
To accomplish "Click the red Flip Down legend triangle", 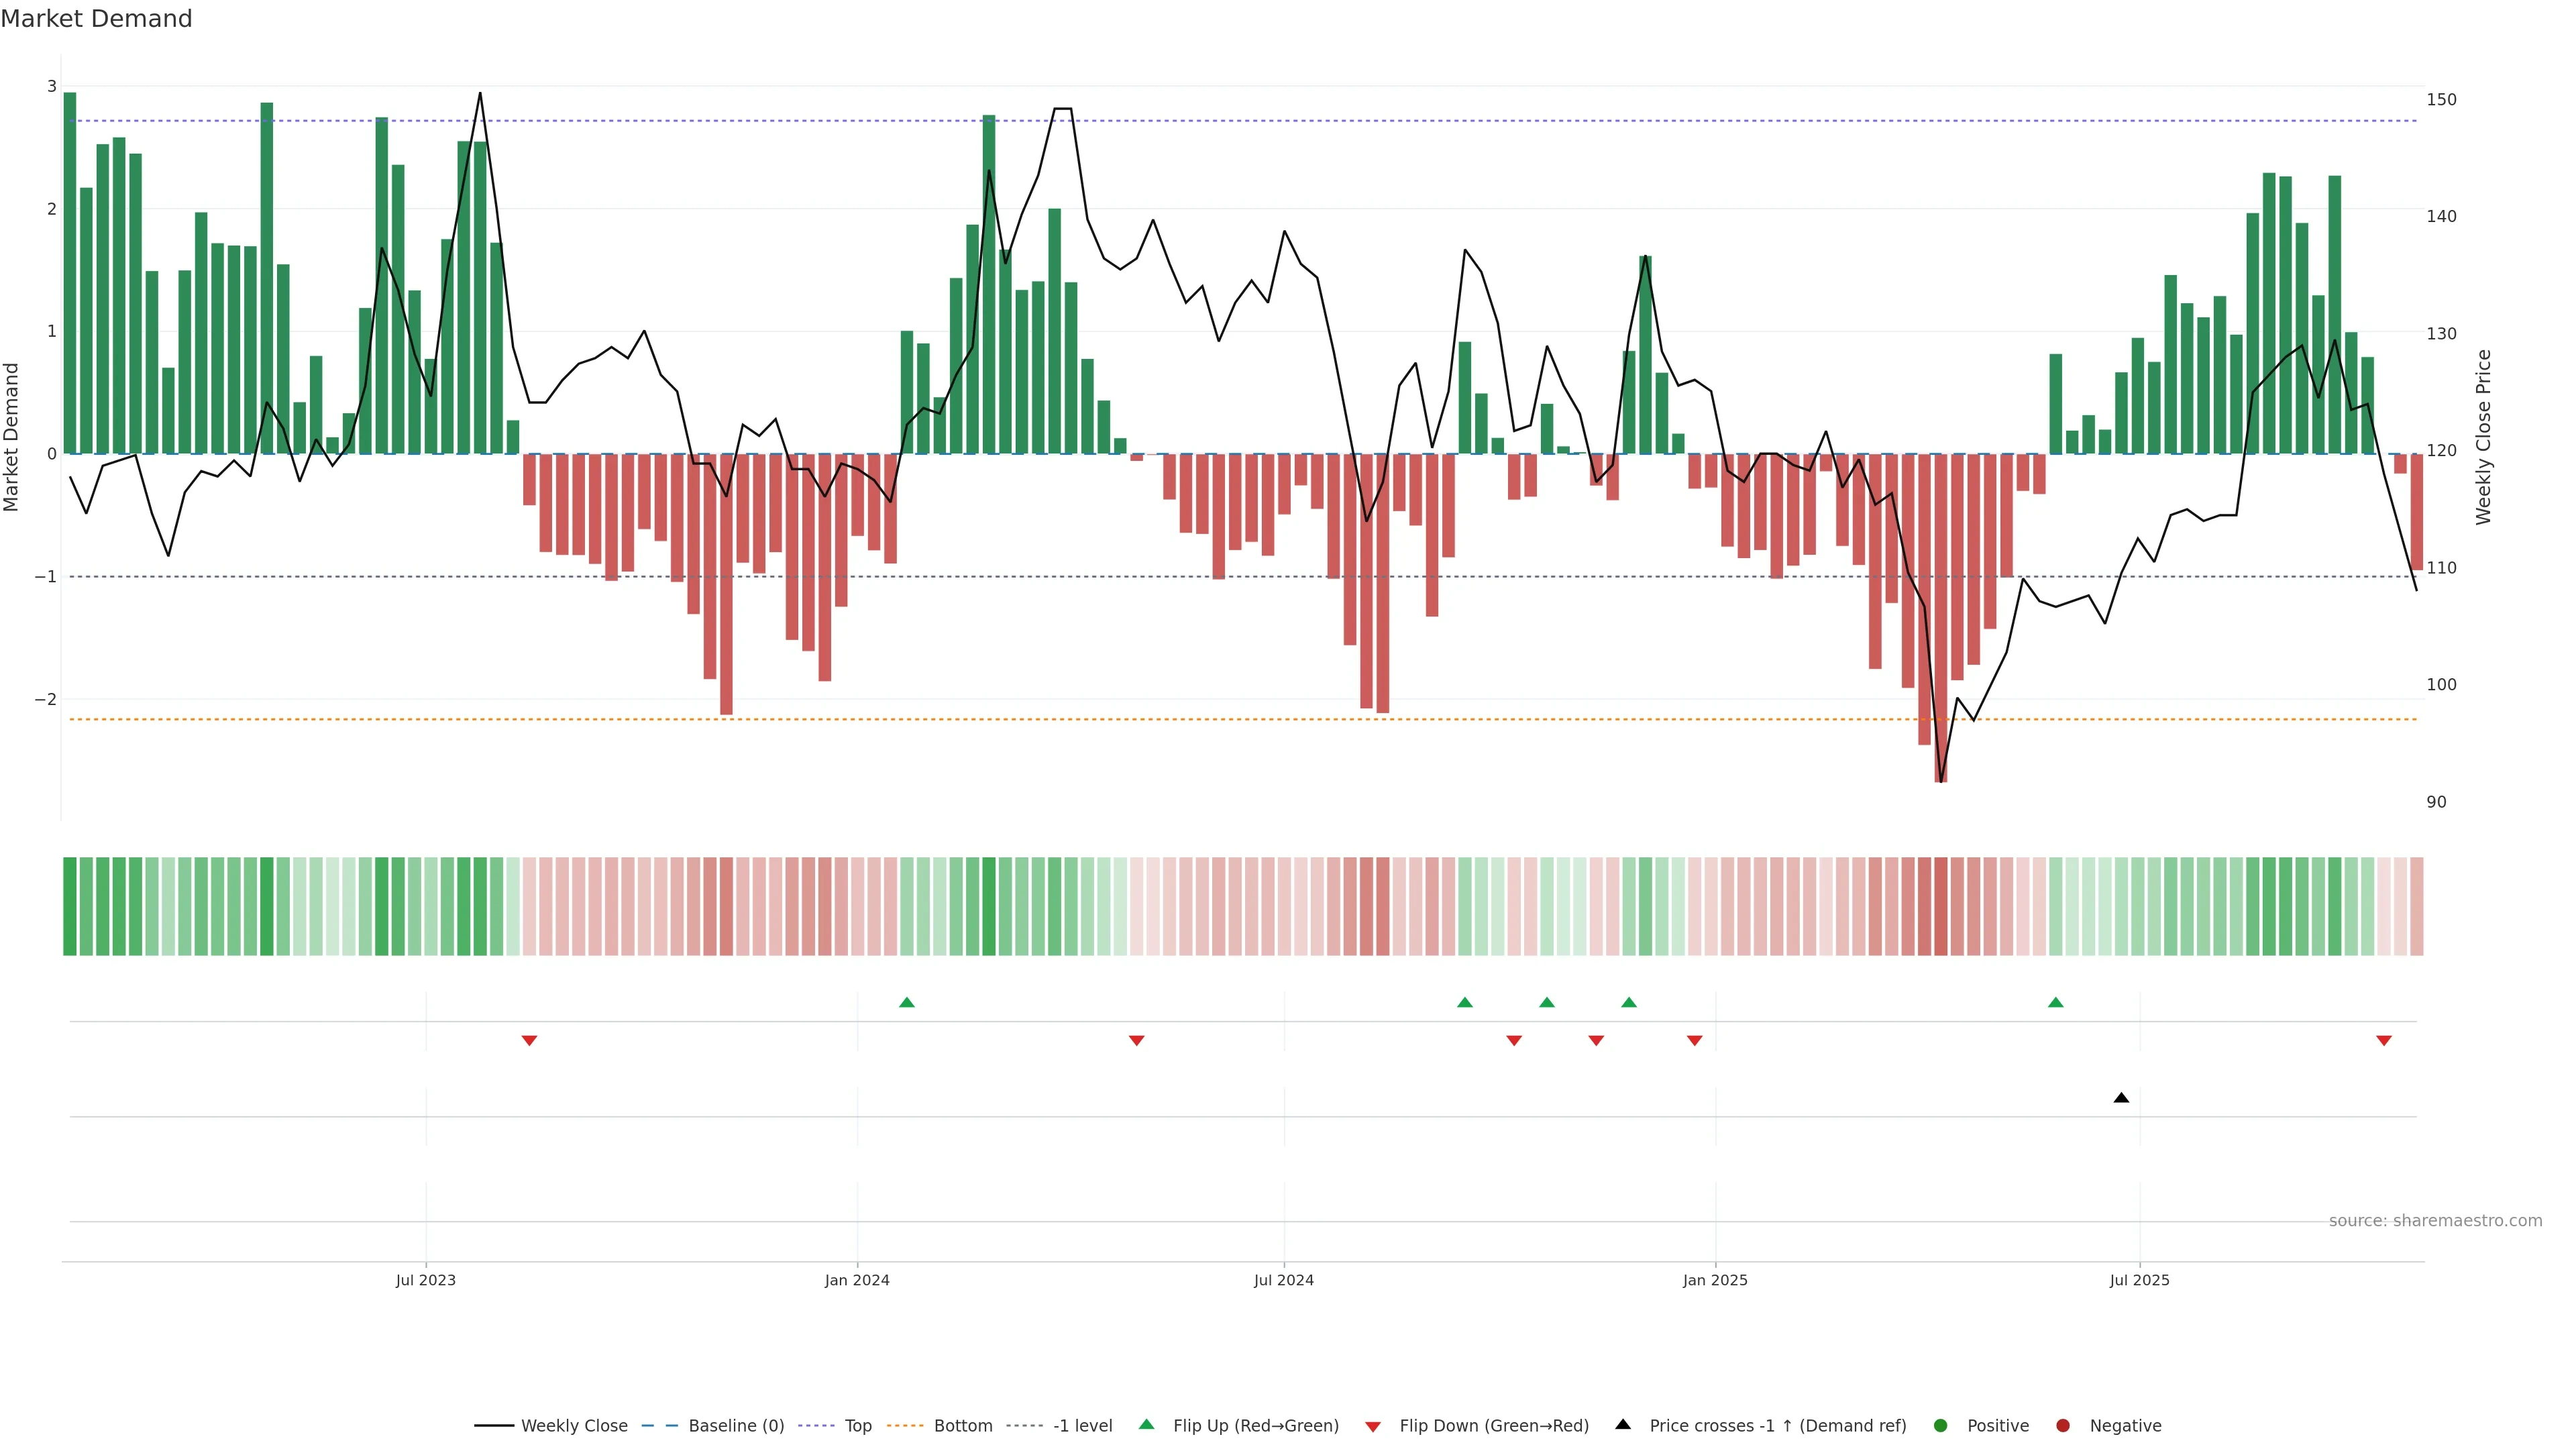I will coord(1372,1426).
